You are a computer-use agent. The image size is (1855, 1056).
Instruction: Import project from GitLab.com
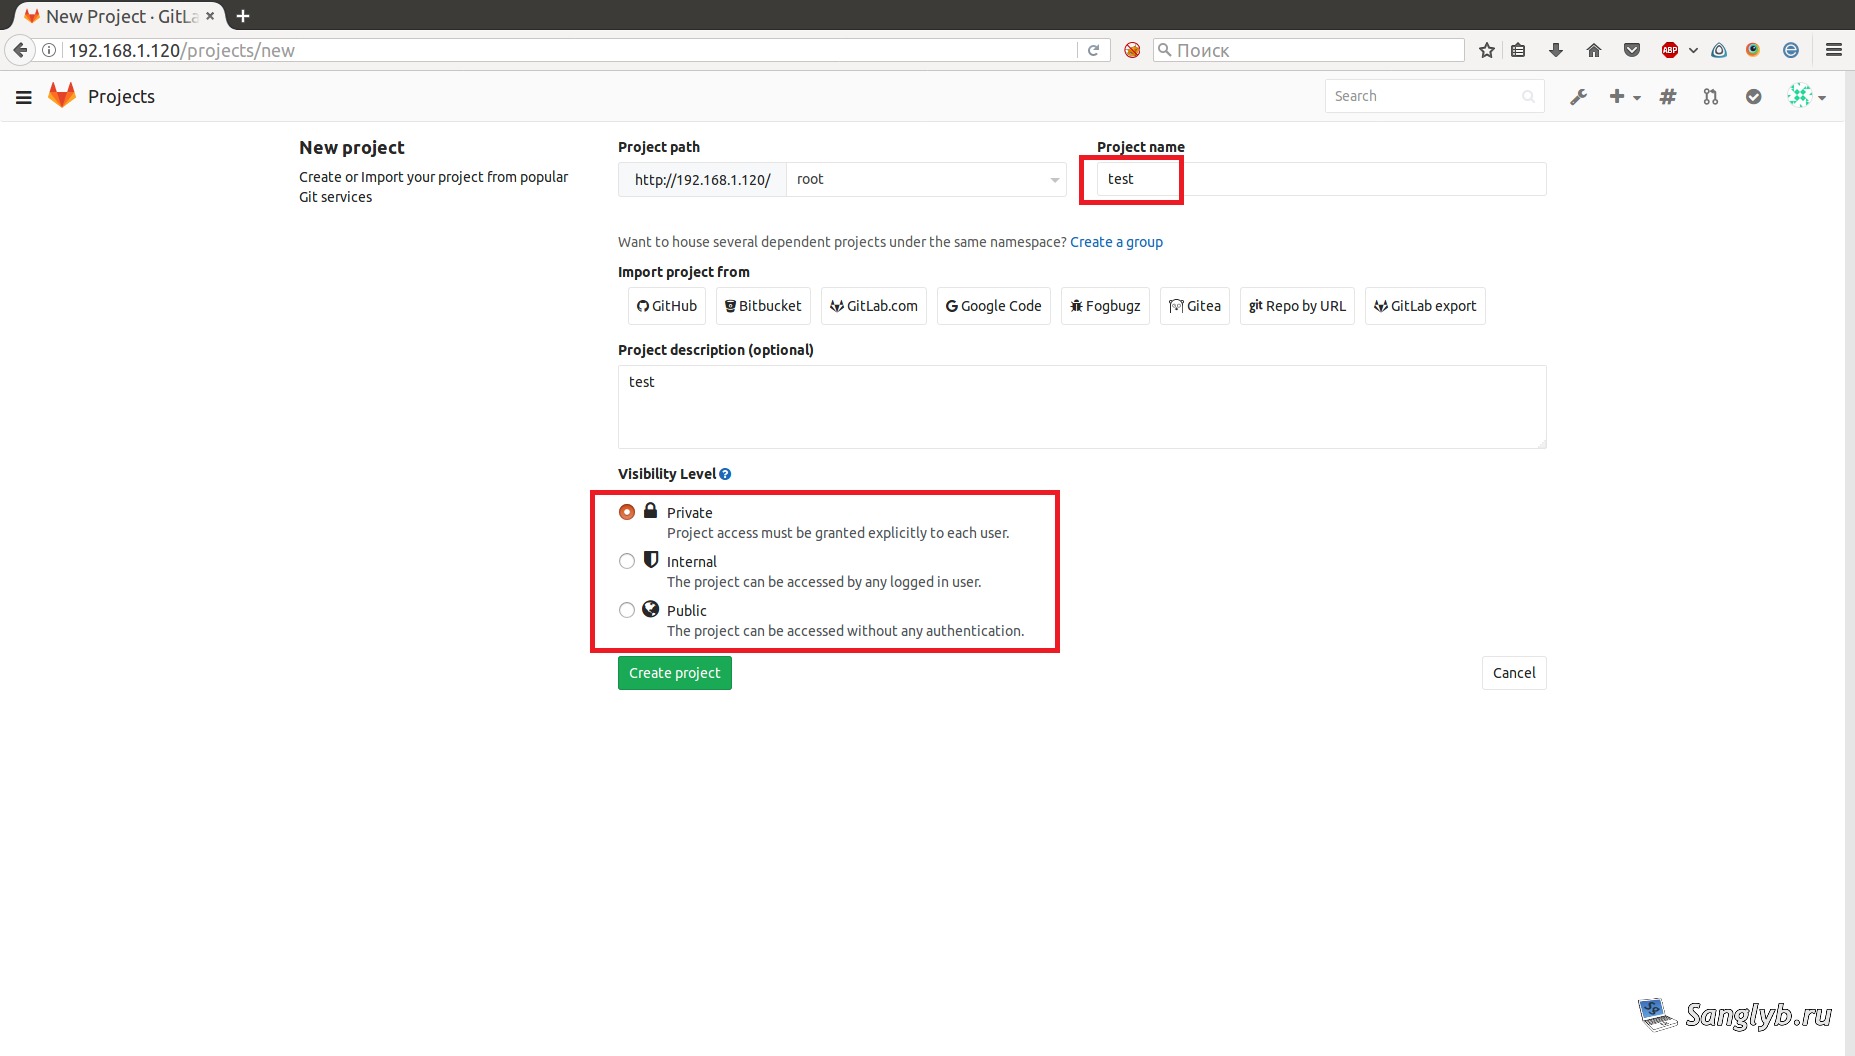[874, 306]
